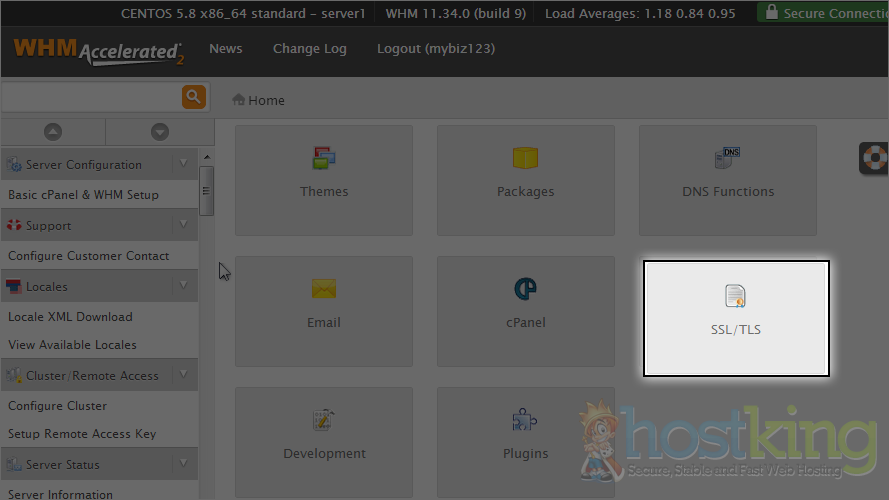Screen dimensions: 889x500
Task: Click Logout (mybiz123) link
Action: [x=435, y=49]
